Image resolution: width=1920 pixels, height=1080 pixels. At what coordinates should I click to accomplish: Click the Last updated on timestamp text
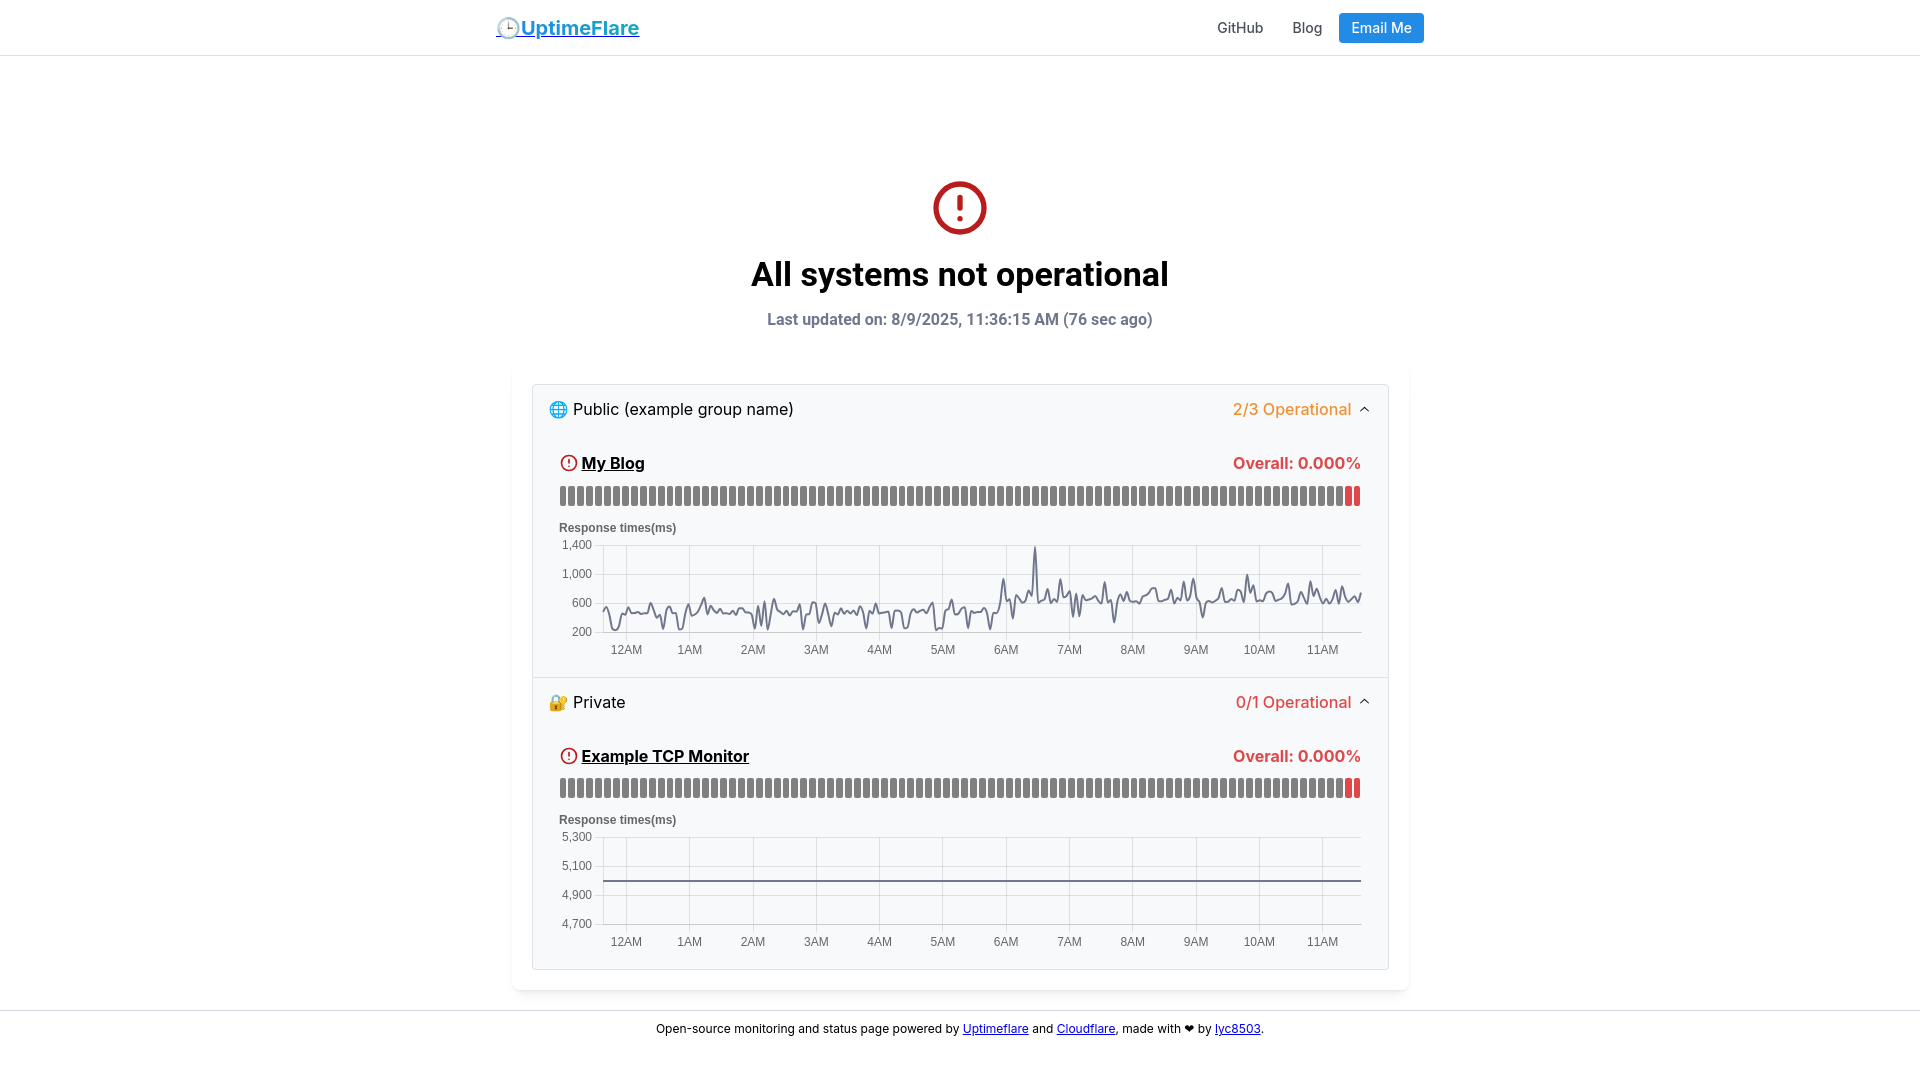[960, 320]
